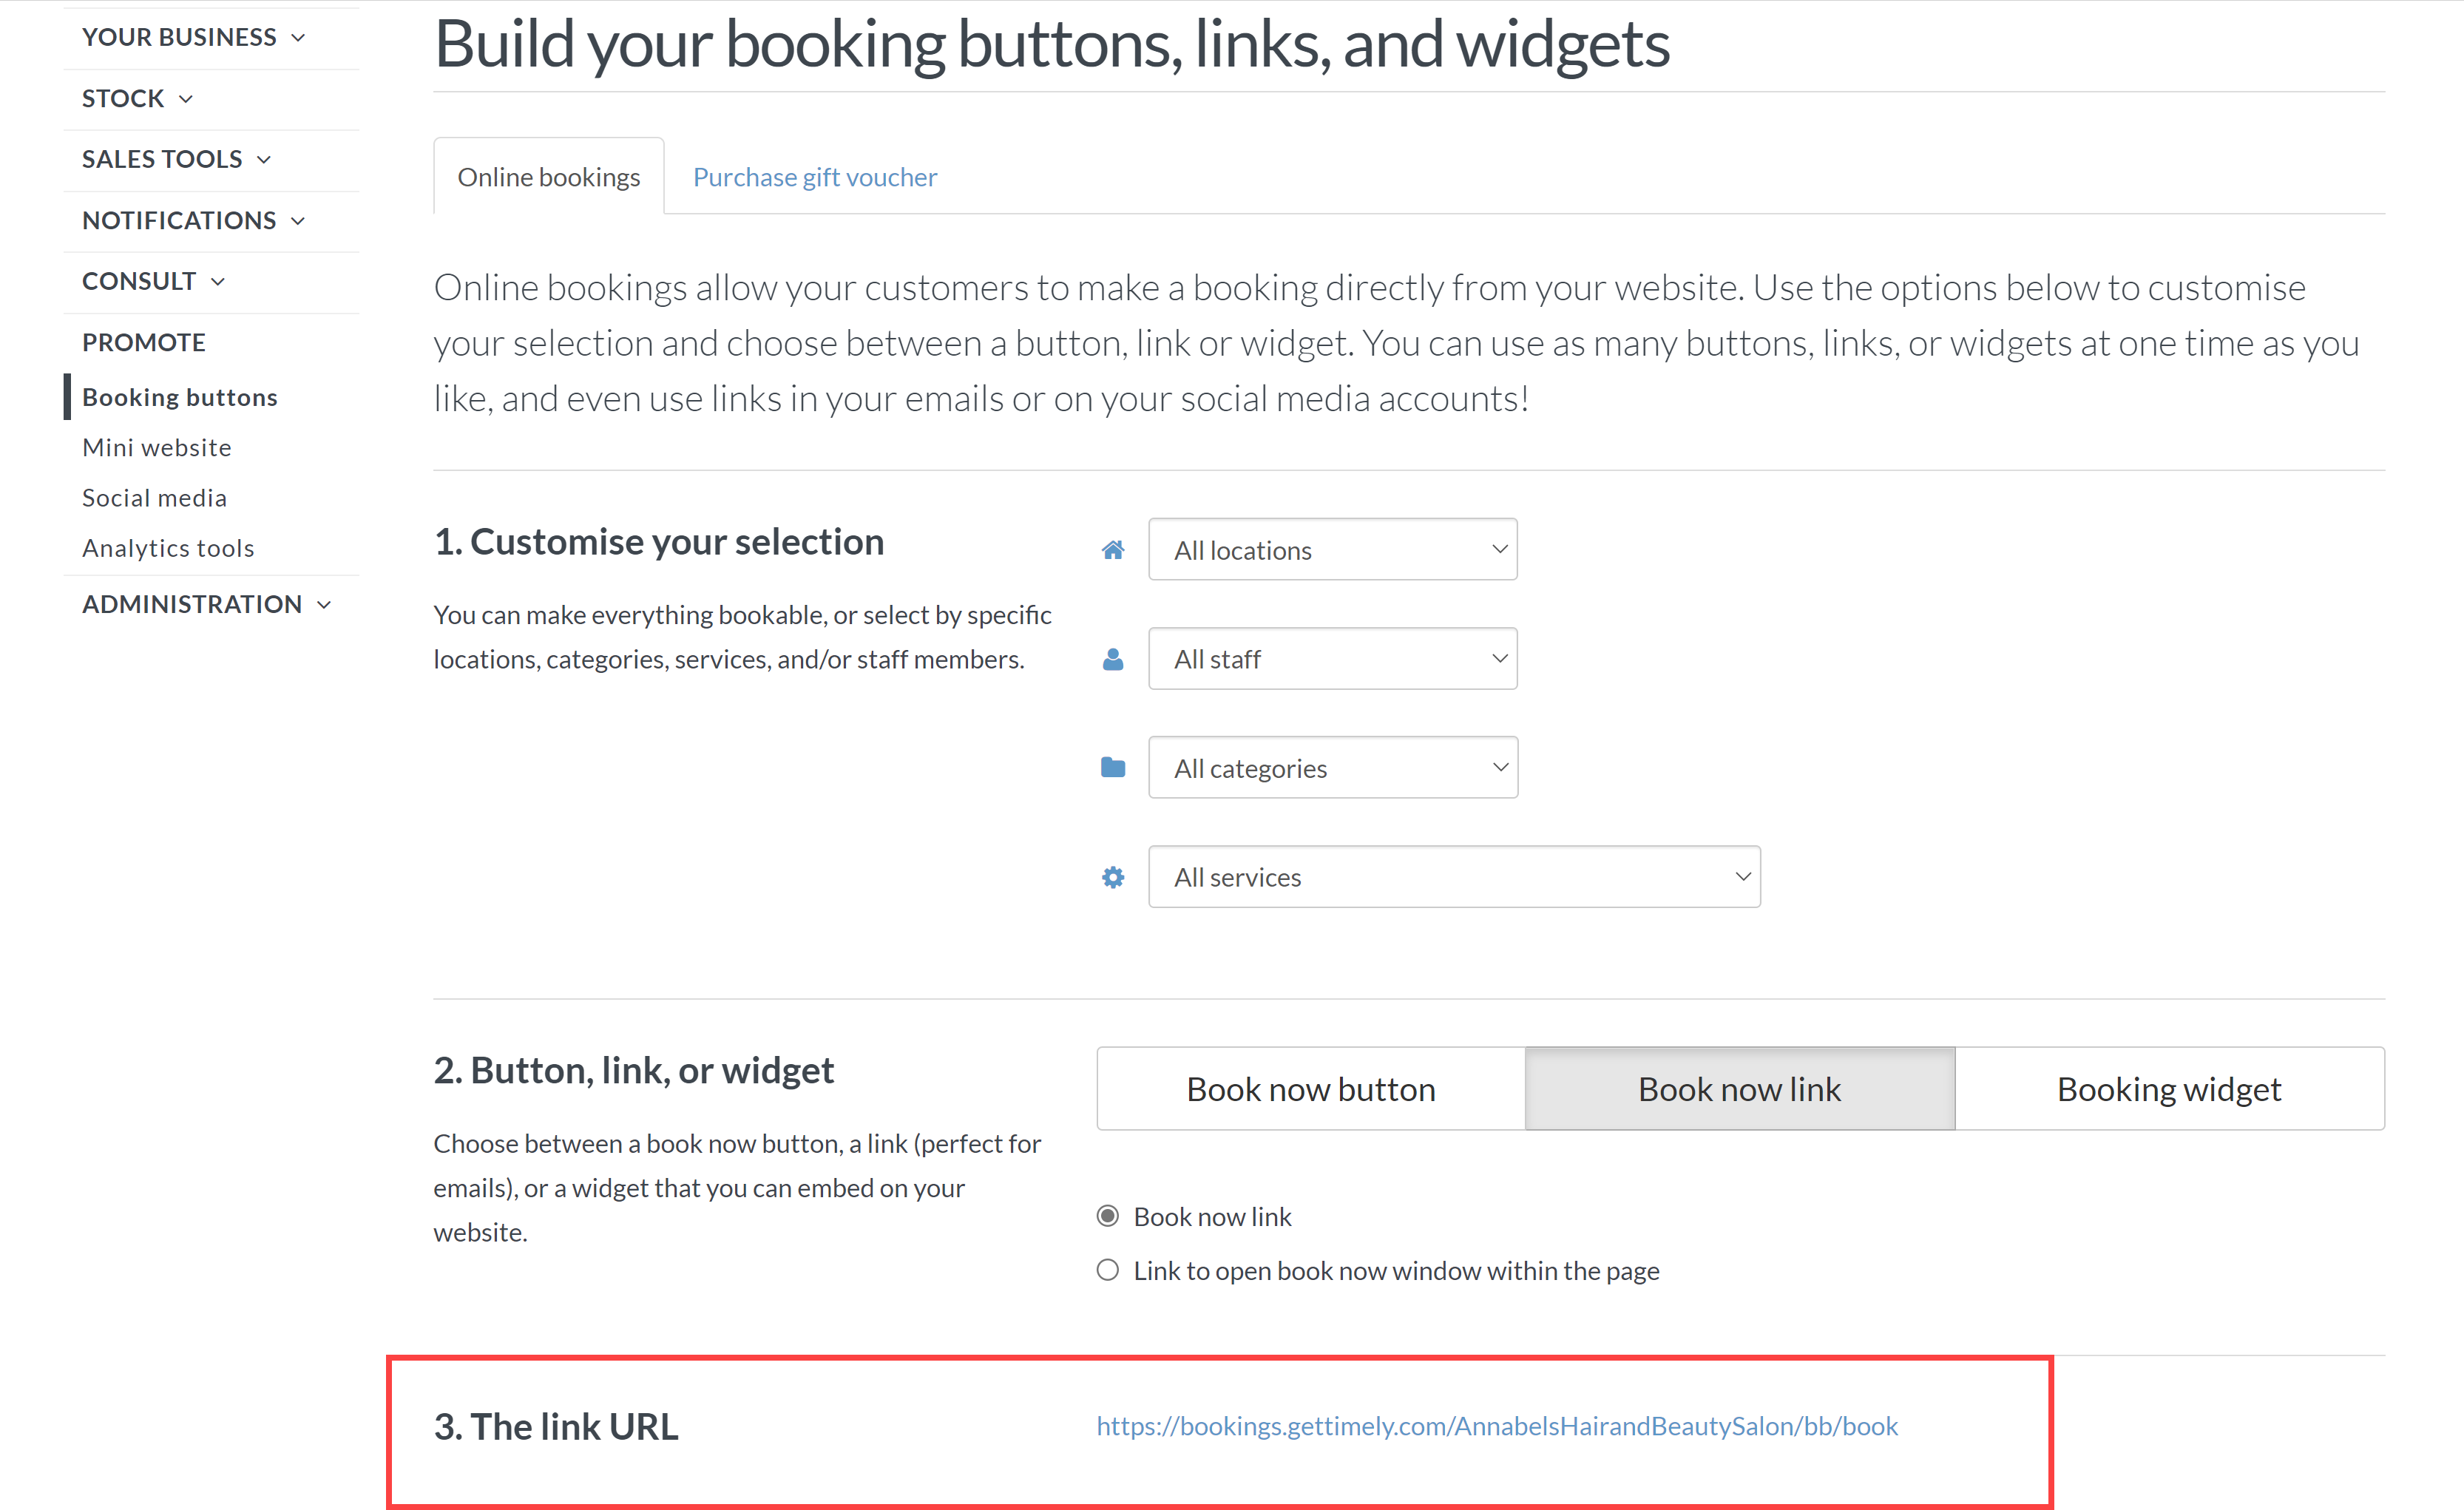Choose the Booking widget option

coord(2170,1088)
